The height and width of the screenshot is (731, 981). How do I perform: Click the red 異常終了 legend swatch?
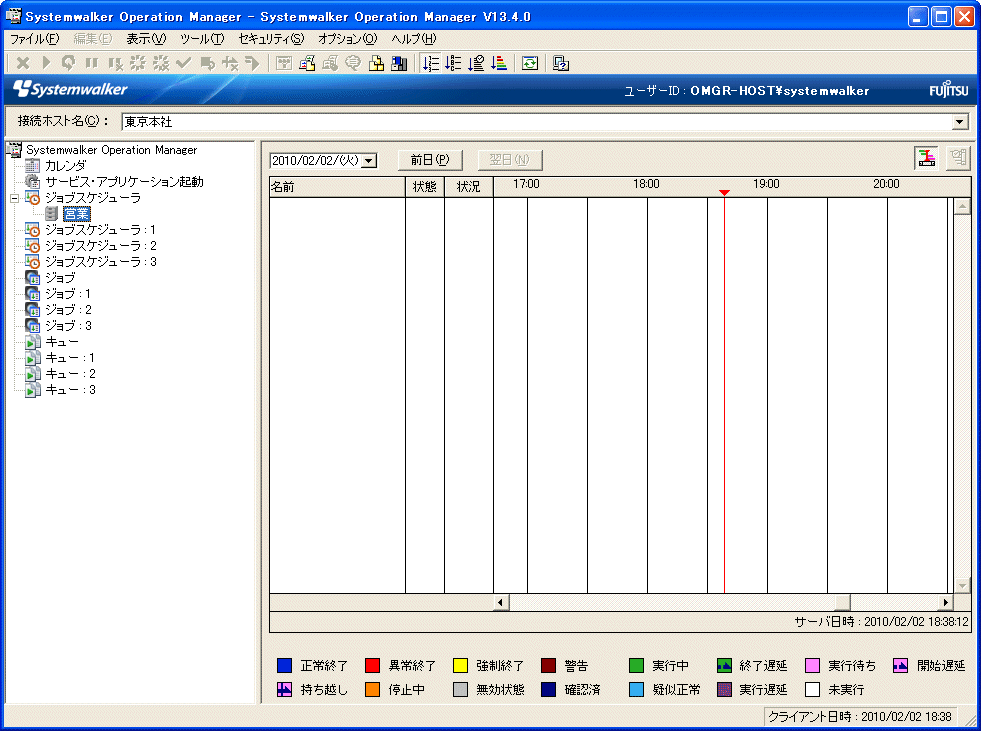pos(372,665)
